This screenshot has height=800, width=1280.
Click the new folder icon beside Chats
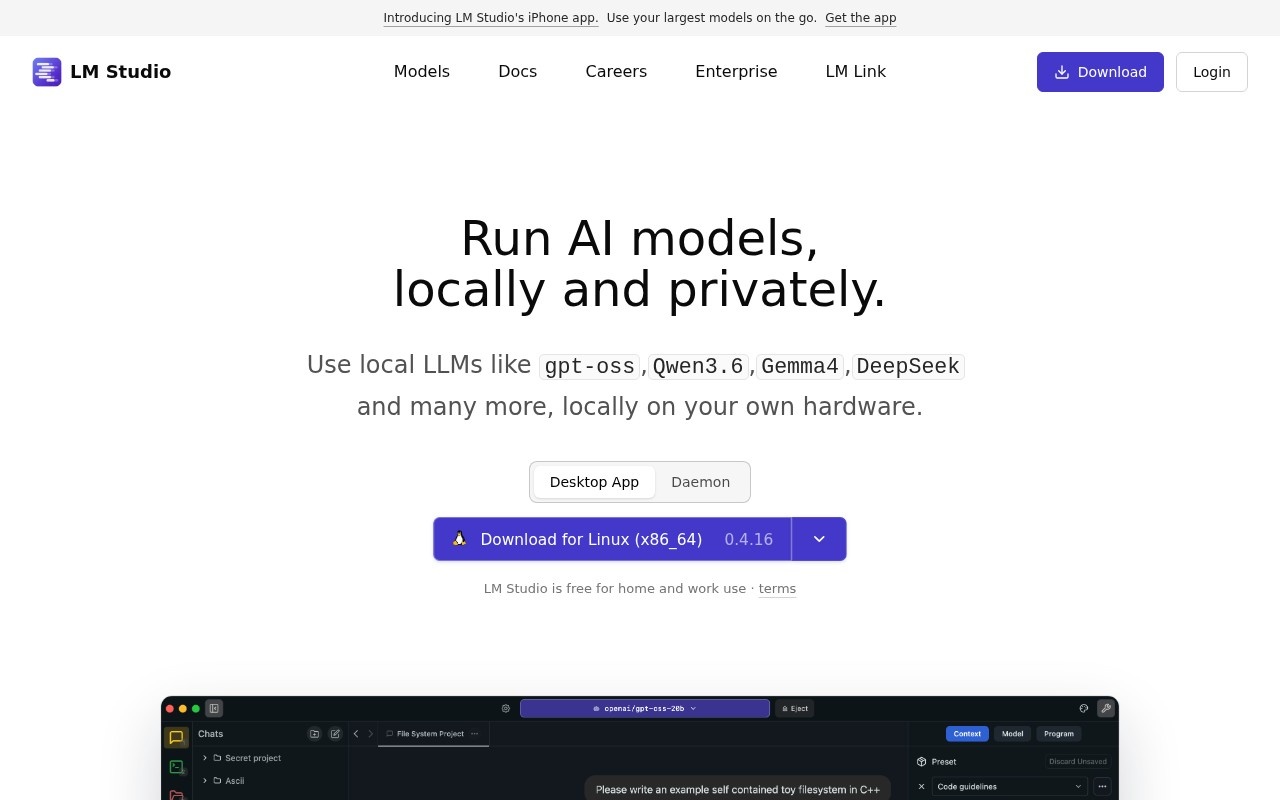point(314,734)
